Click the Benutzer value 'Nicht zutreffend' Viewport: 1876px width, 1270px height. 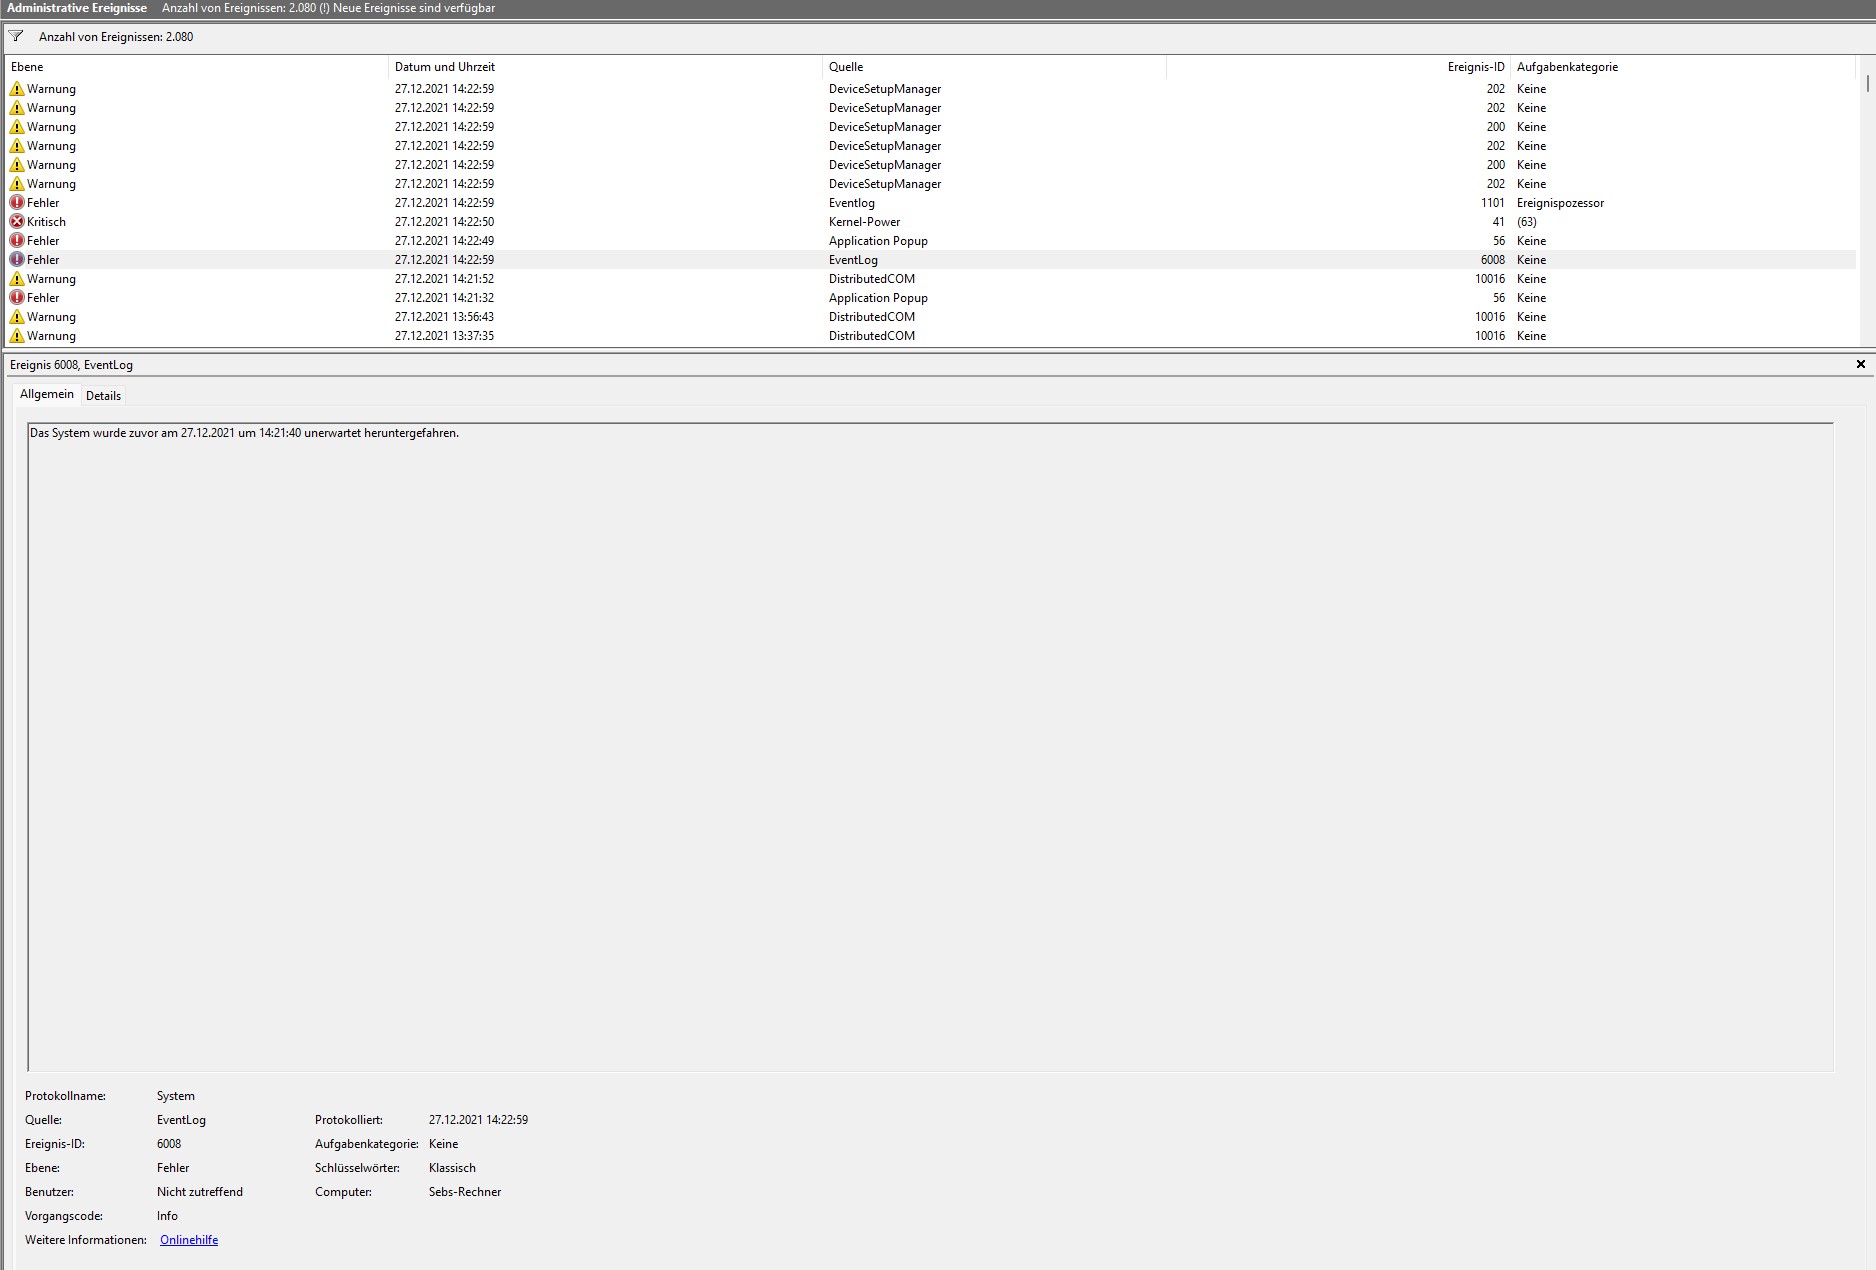(200, 1192)
